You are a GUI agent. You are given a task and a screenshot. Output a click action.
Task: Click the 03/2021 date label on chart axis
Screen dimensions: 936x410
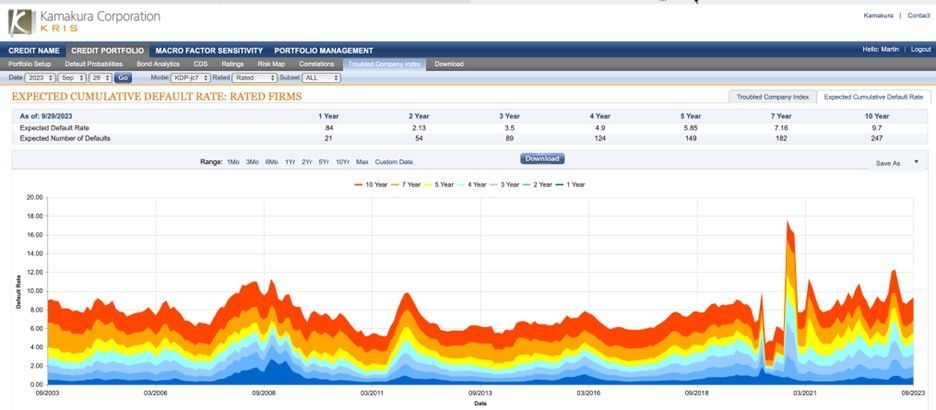pos(805,393)
